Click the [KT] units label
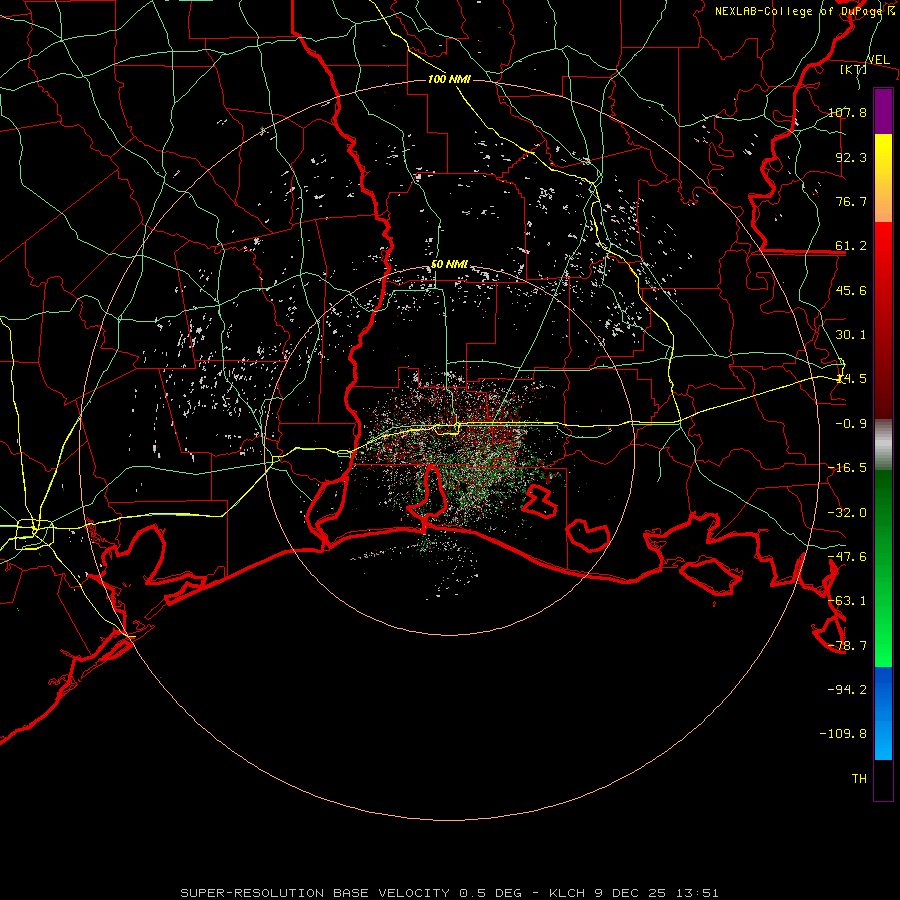Screen dimensions: 900x900 coord(854,69)
